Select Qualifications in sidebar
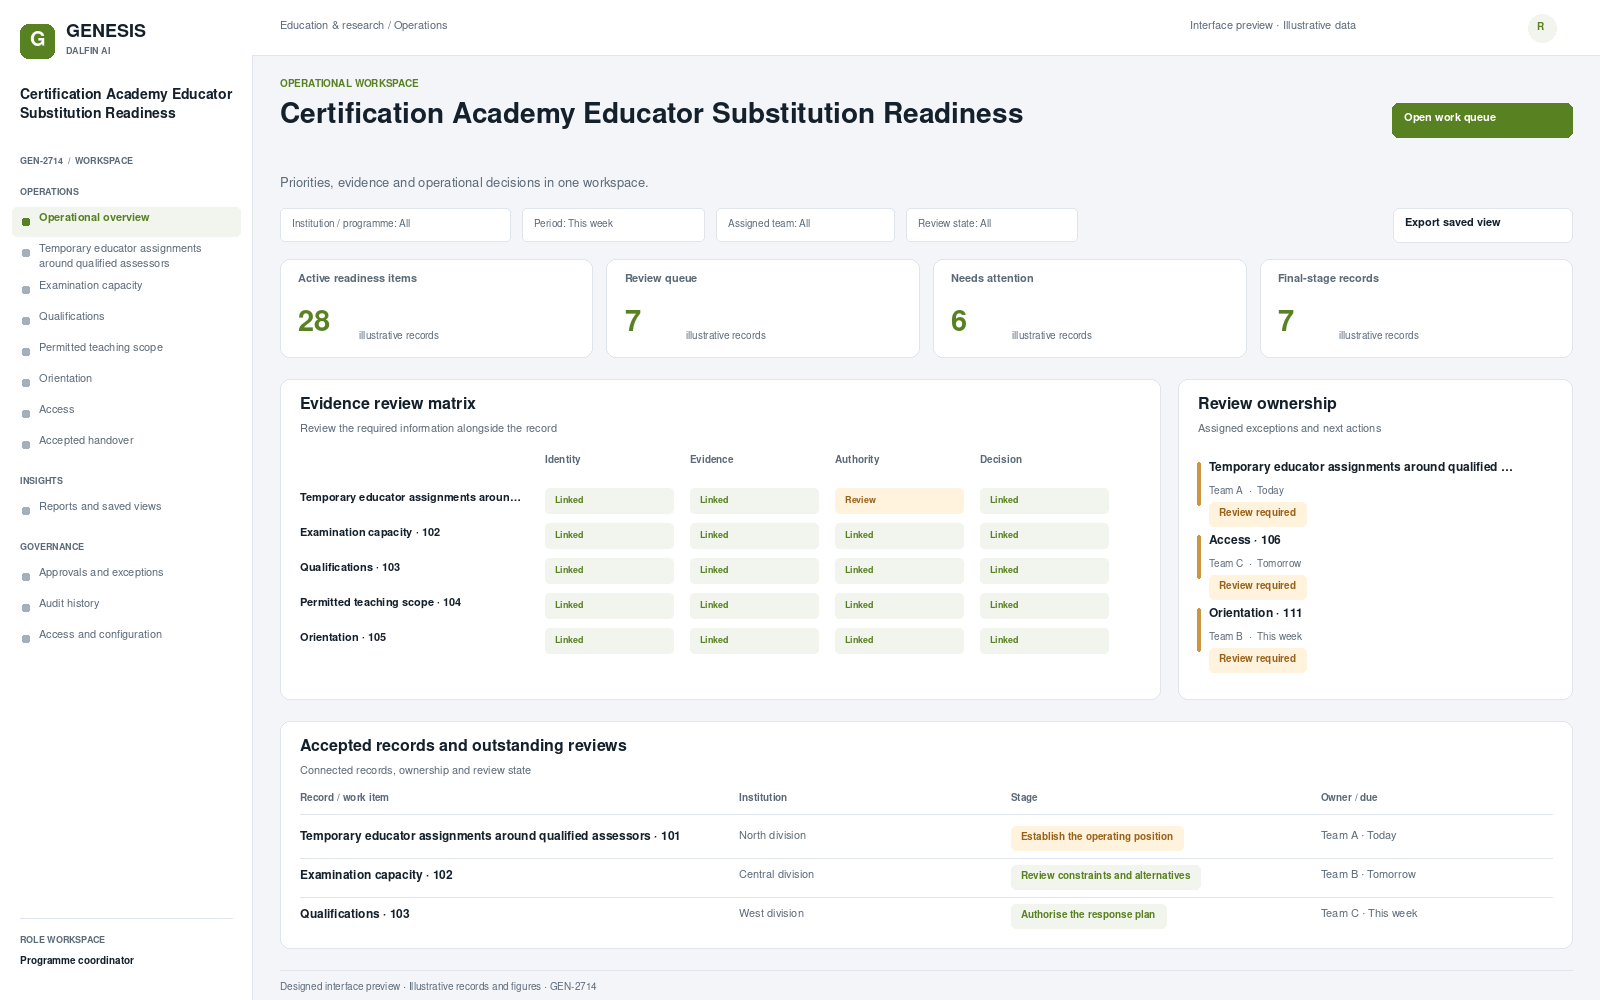The width and height of the screenshot is (1600, 1000). (x=126, y=317)
